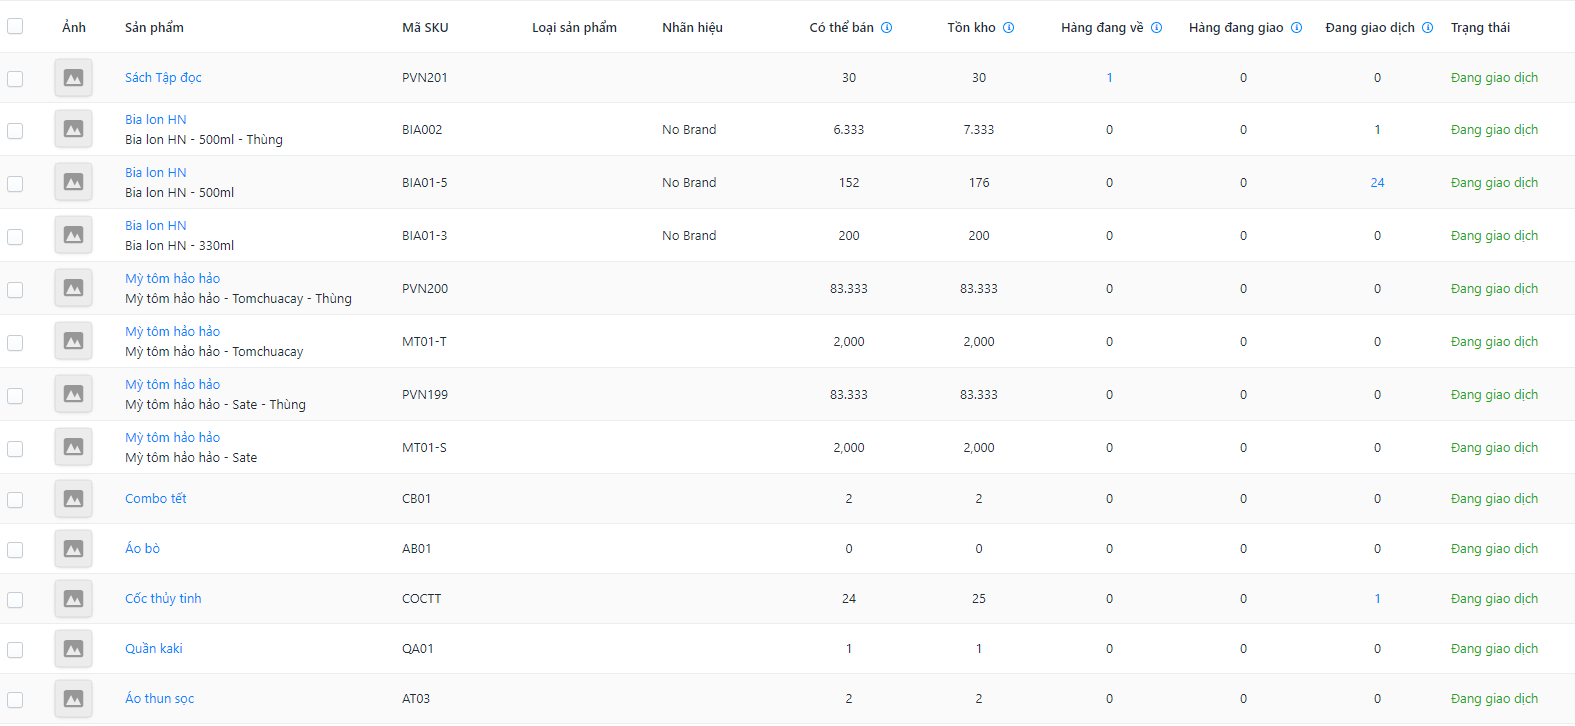Screen dimensions: 1575x726
Task: Click incoming goods count for PVN201
Action: (1109, 78)
